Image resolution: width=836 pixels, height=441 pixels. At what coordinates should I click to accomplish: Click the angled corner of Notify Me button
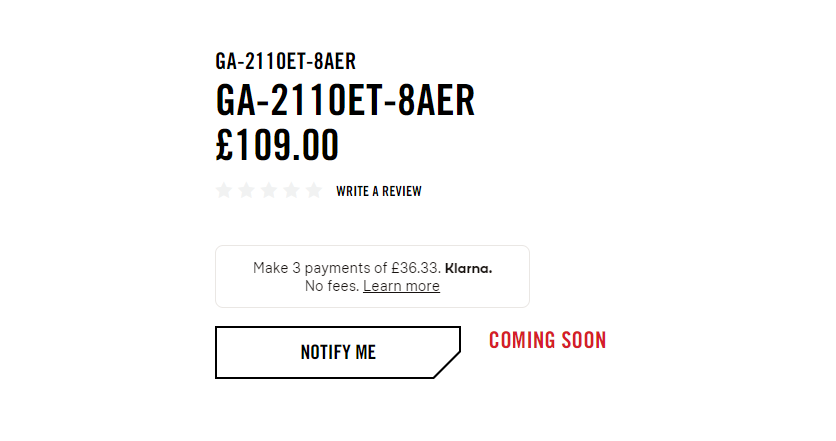[447, 365]
